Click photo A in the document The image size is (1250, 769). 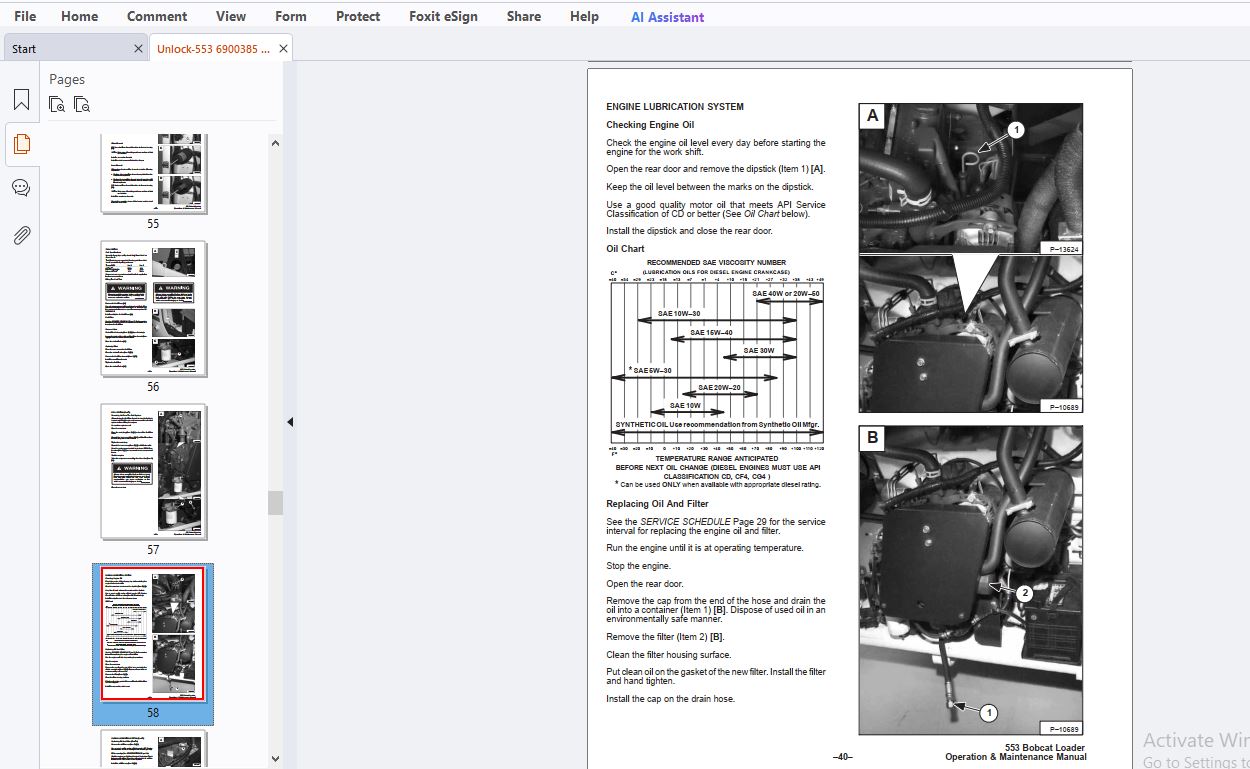coord(970,258)
